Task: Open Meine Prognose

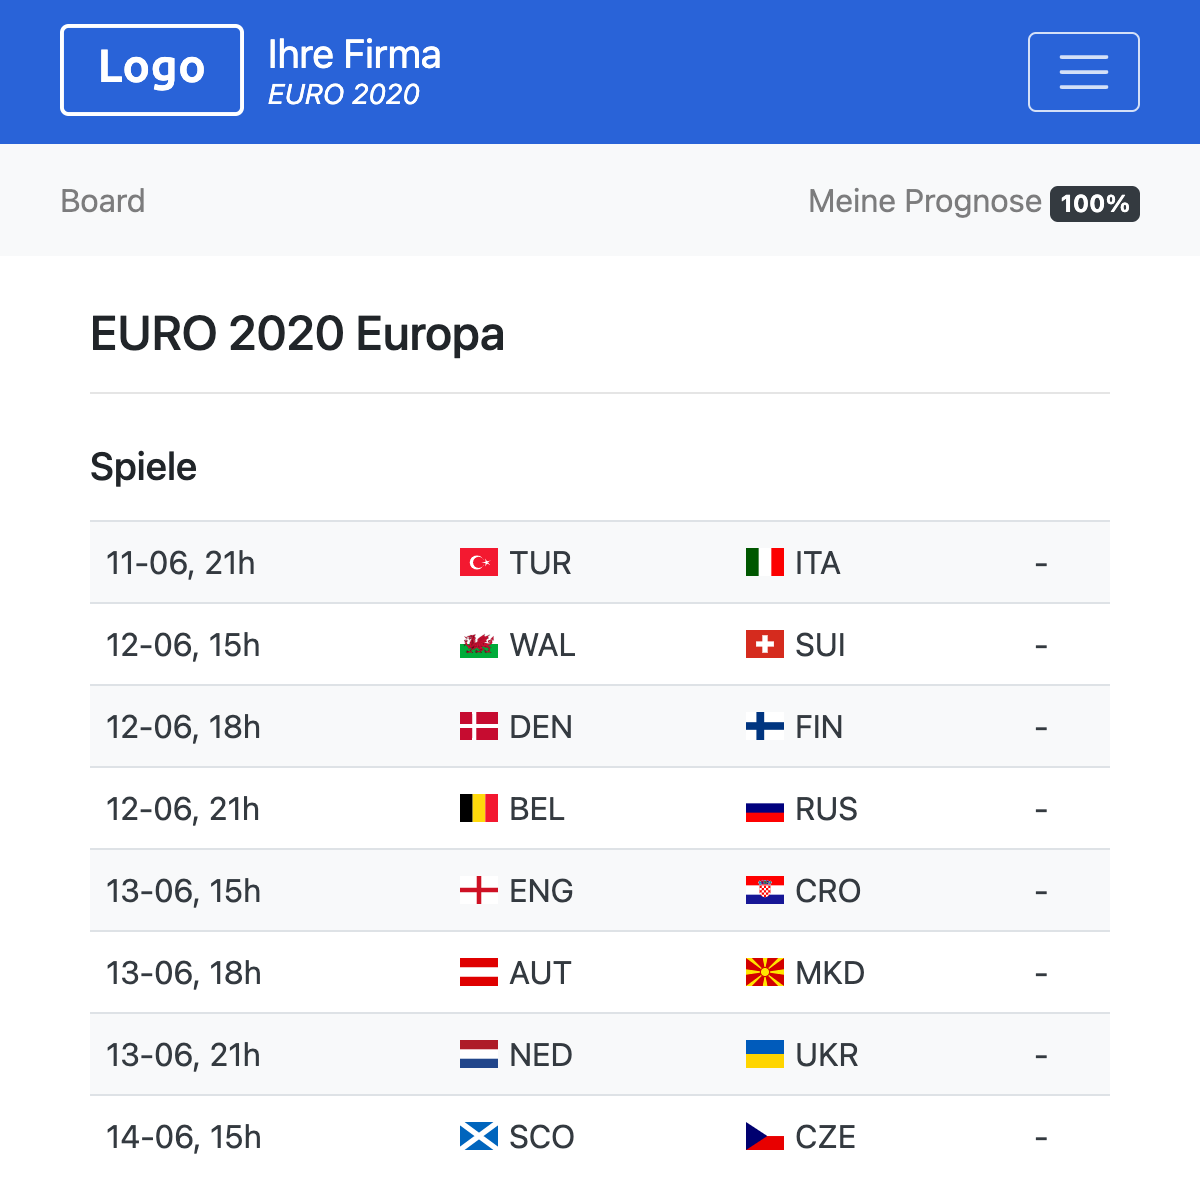Action: (x=925, y=201)
